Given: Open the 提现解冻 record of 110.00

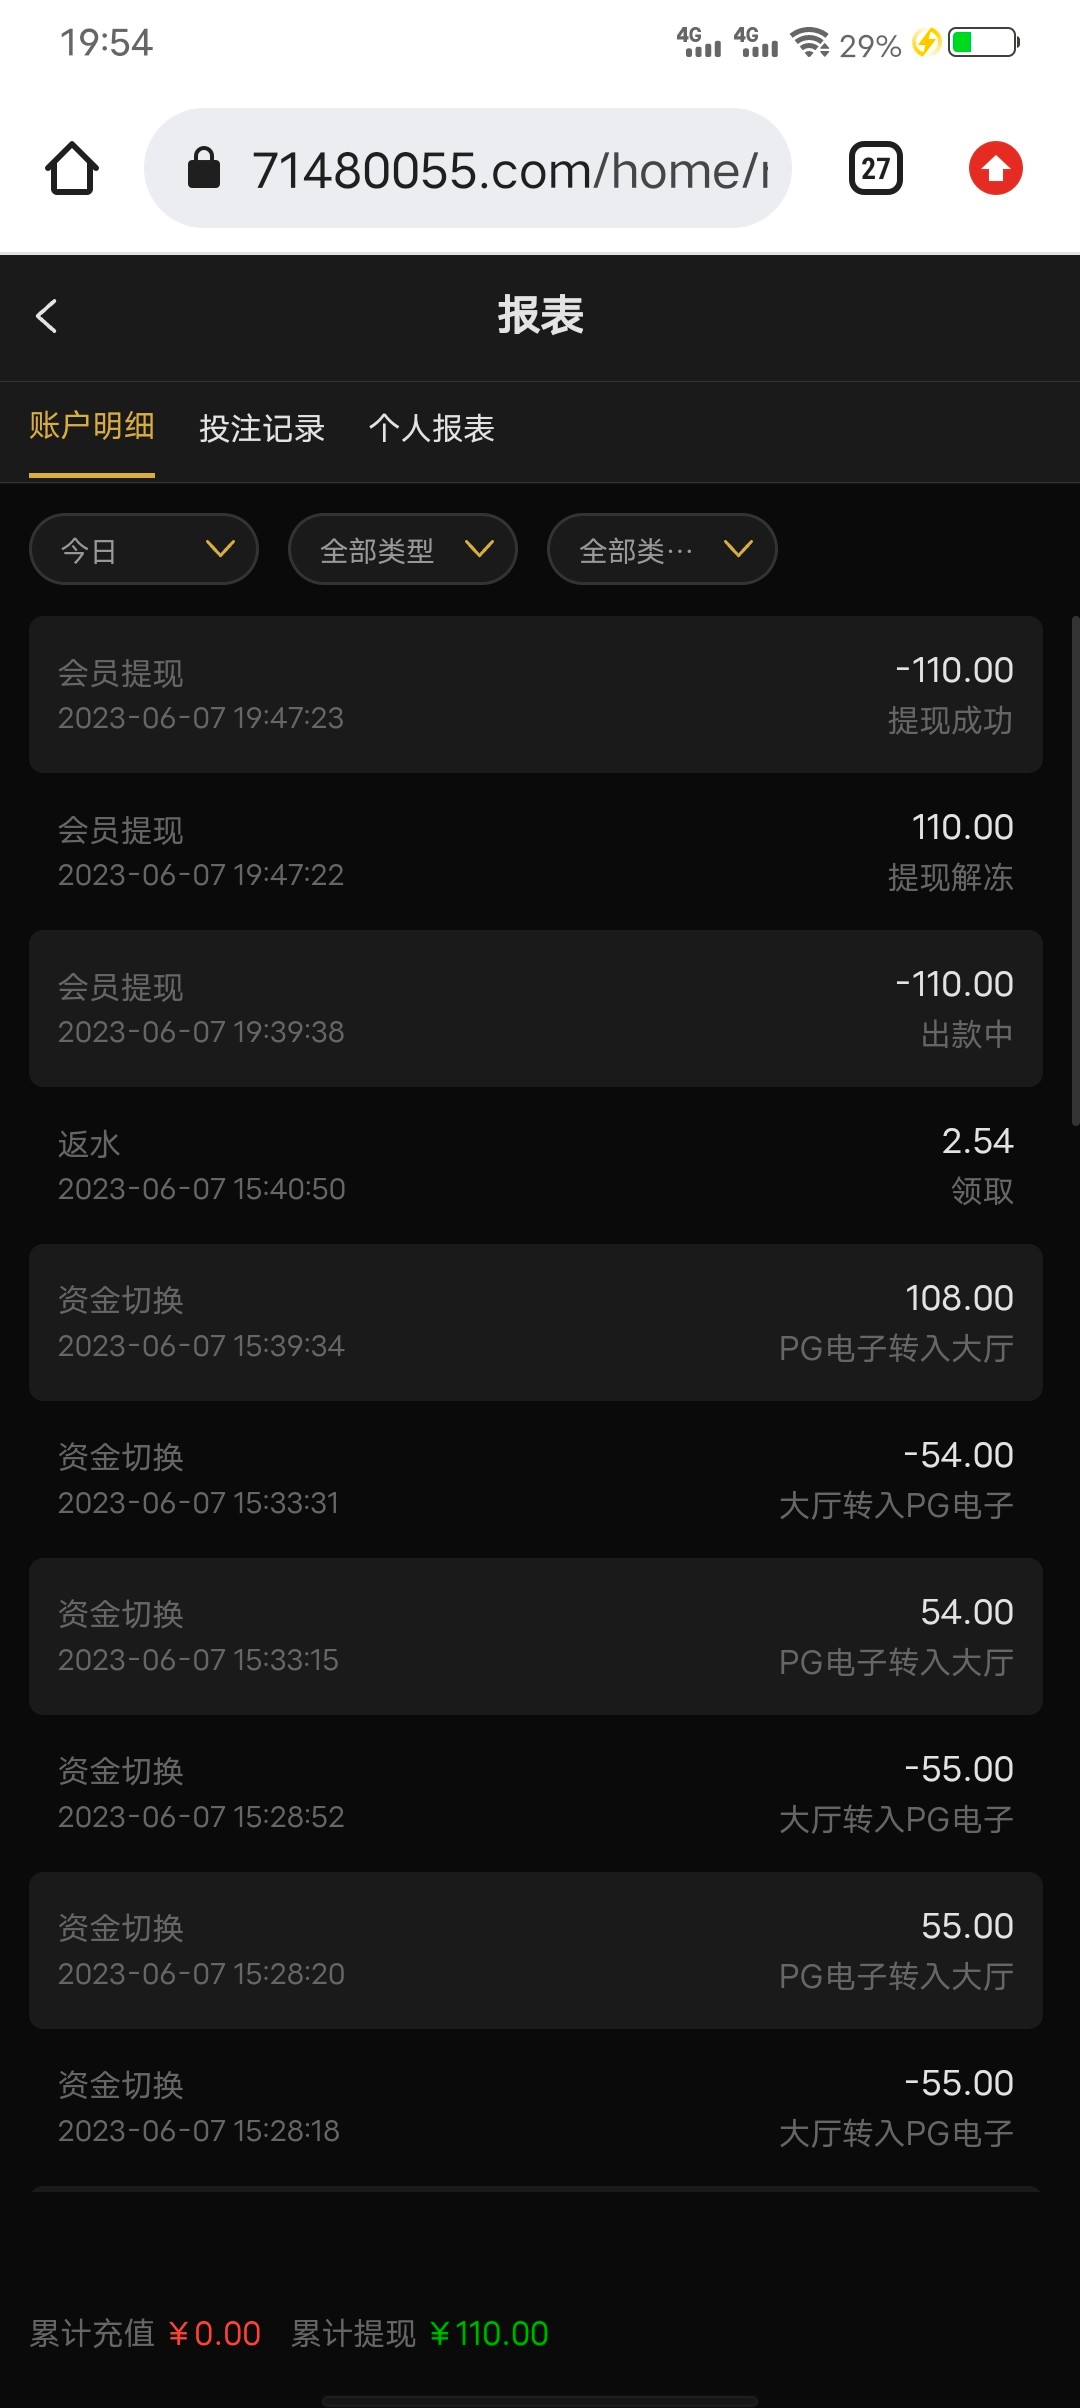Looking at the screenshot, I should pos(536,852).
